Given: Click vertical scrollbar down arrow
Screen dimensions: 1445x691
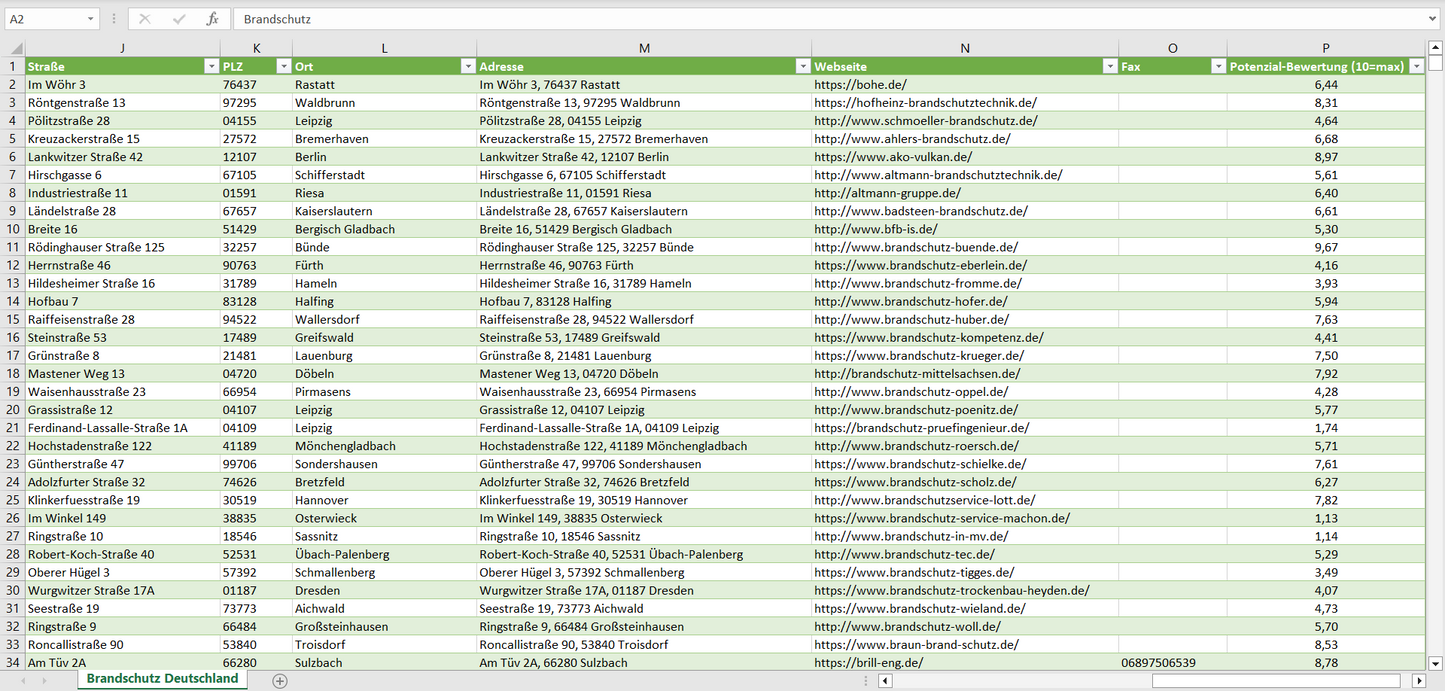Looking at the screenshot, I should click(x=1436, y=662).
